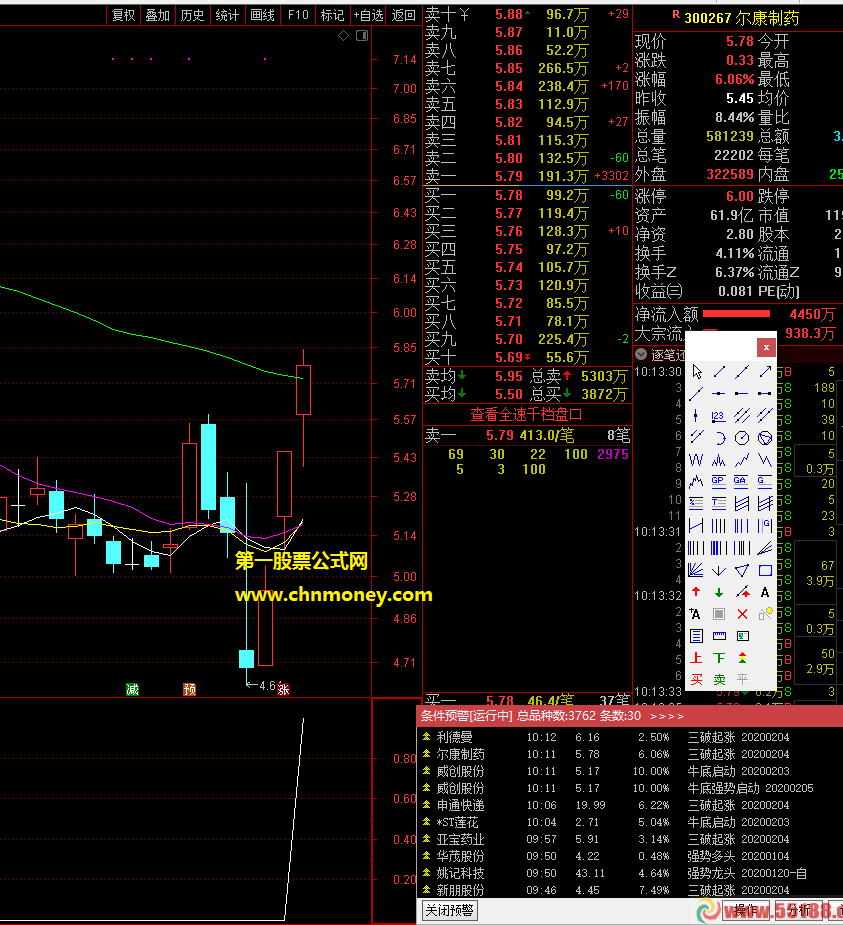Select the rectangle drawing tool
Screen dimensions: 843x925
tap(765, 570)
